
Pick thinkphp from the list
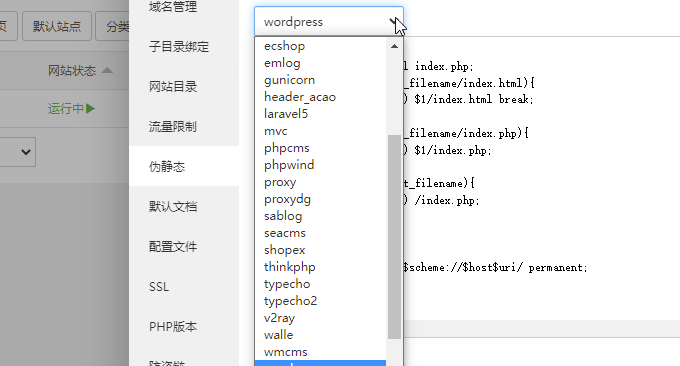click(320, 267)
